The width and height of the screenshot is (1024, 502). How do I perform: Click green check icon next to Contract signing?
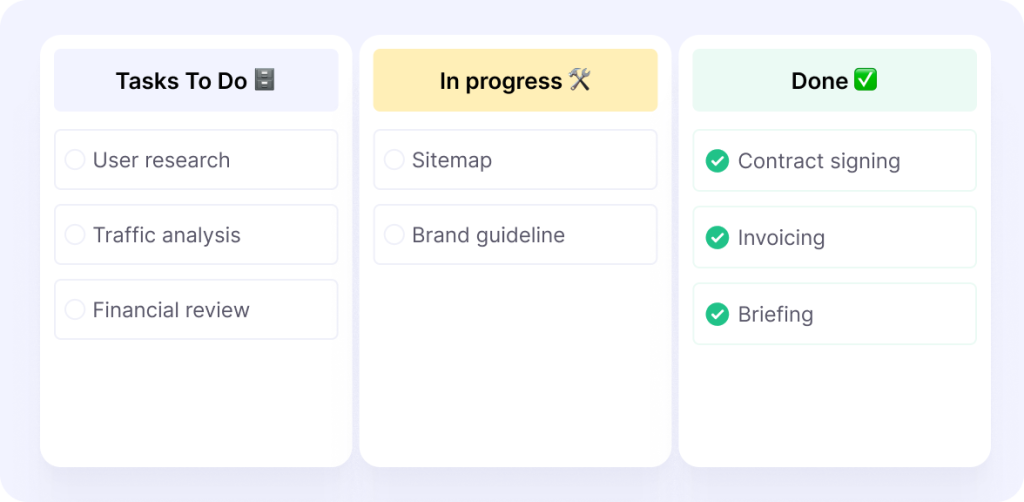pos(717,161)
